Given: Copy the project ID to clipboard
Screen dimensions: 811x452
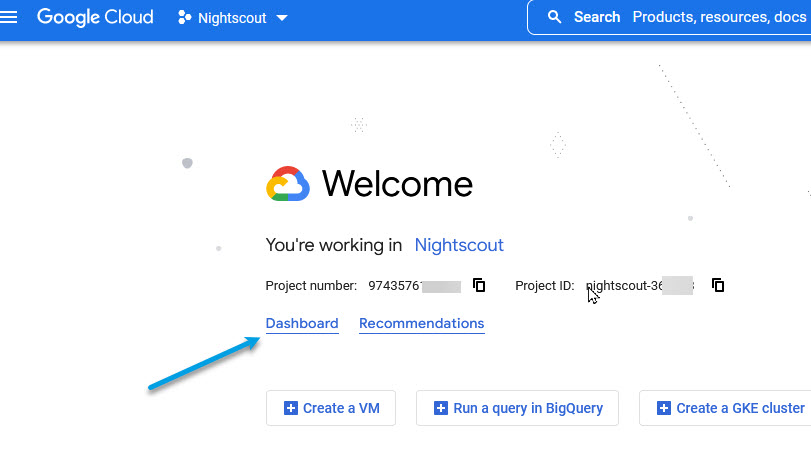Looking at the screenshot, I should [718, 285].
